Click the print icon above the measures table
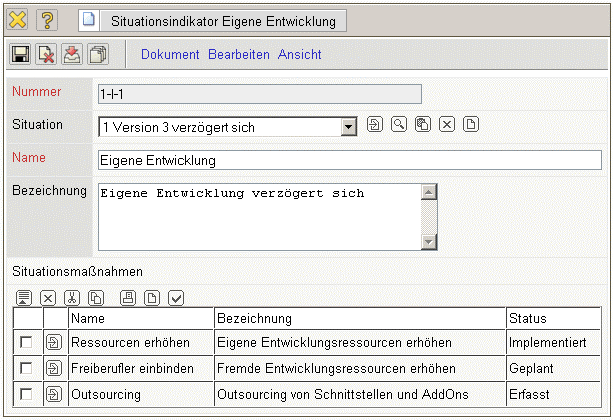The width and height of the screenshot is (613, 420). 127,297
